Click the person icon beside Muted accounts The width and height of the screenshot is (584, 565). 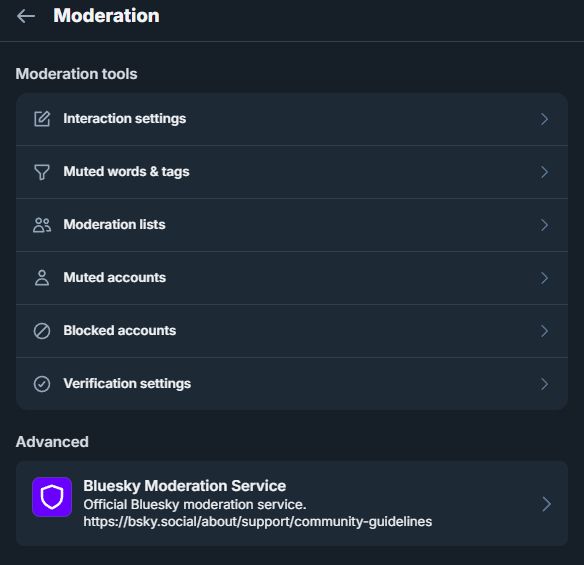pos(42,278)
